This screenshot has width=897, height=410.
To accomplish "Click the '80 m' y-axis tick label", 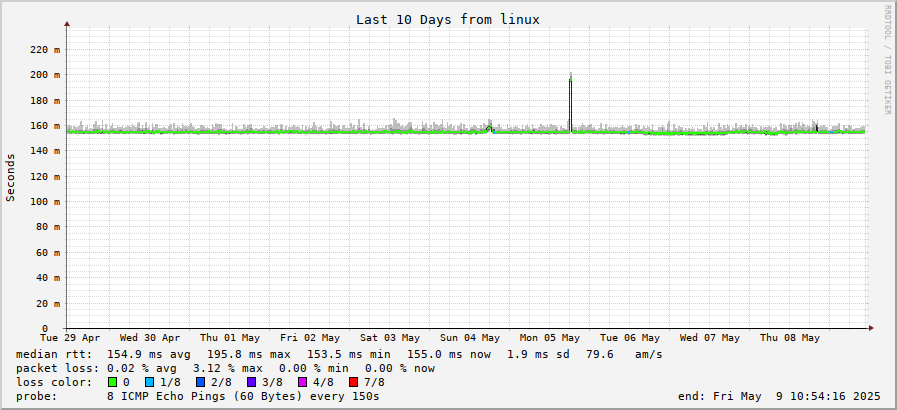I will click(47, 227).
